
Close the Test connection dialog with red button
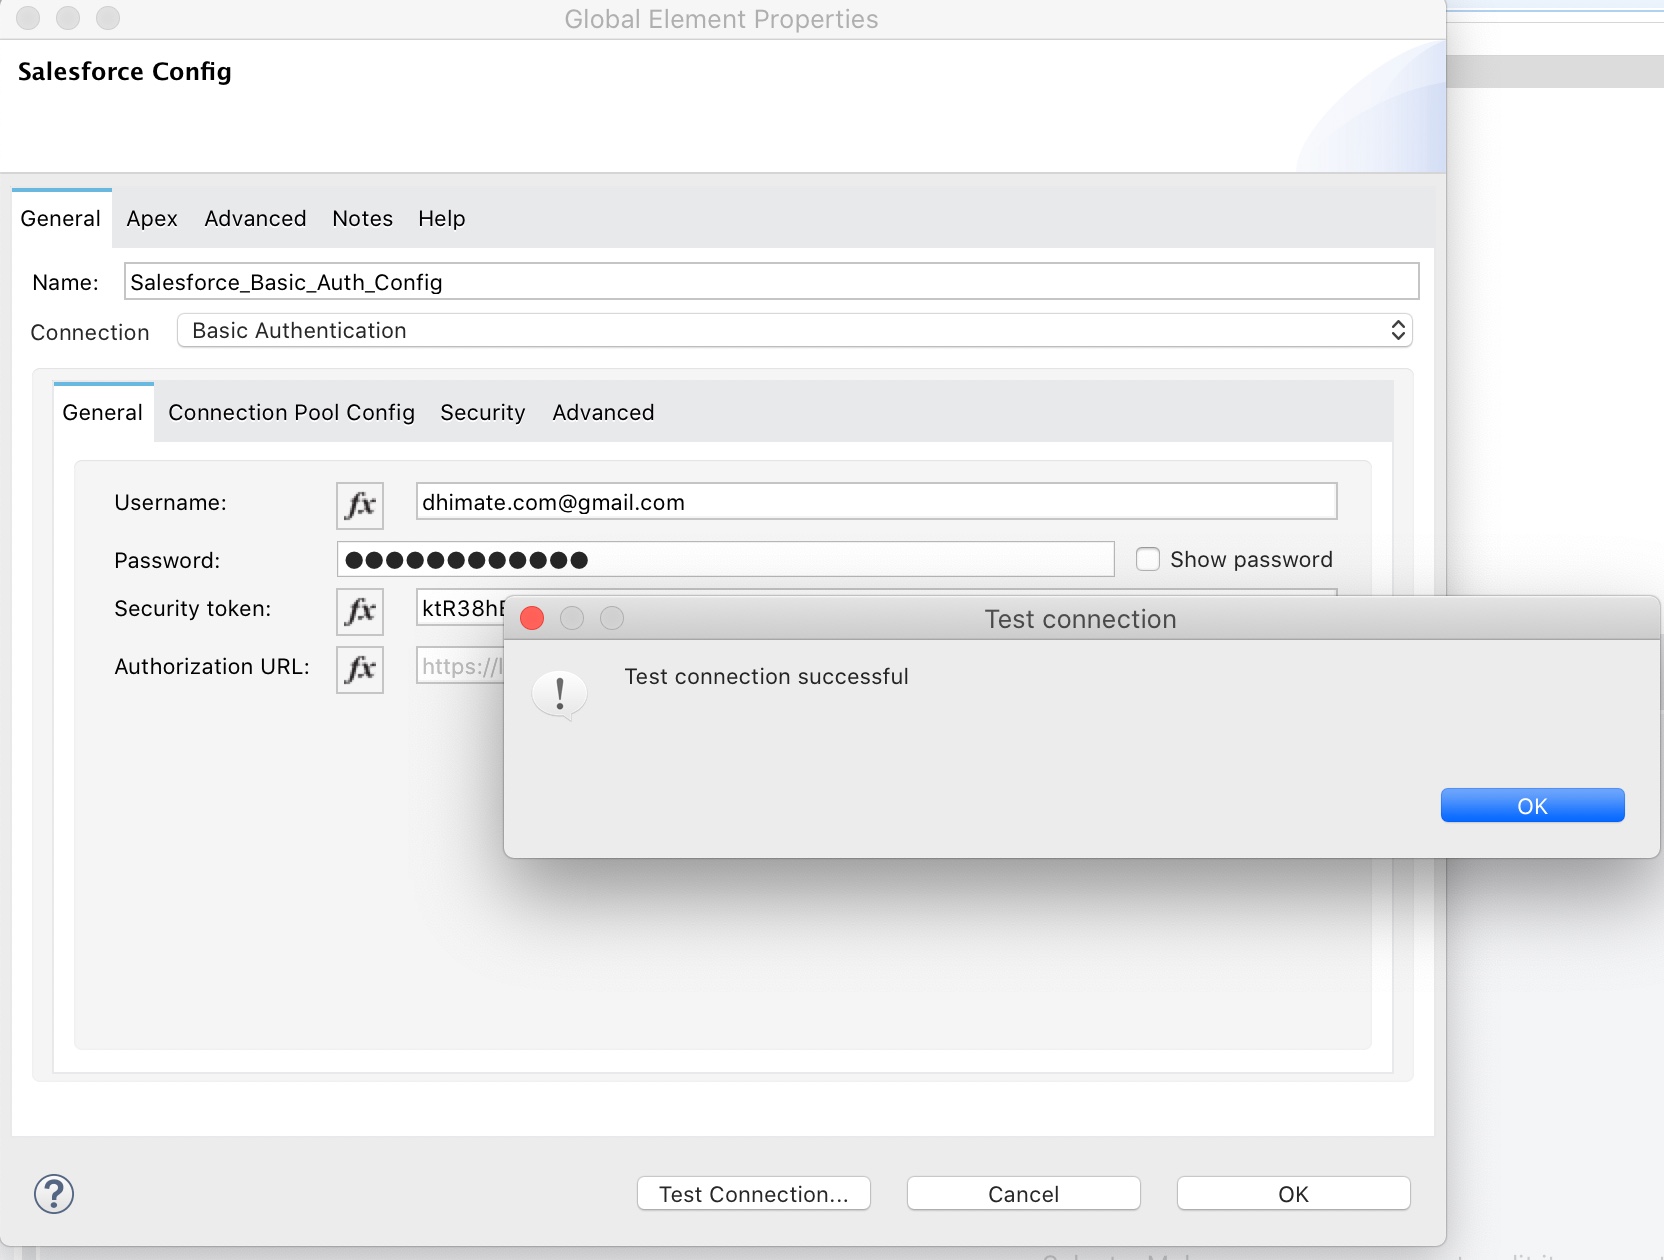(x=532, y=619)
